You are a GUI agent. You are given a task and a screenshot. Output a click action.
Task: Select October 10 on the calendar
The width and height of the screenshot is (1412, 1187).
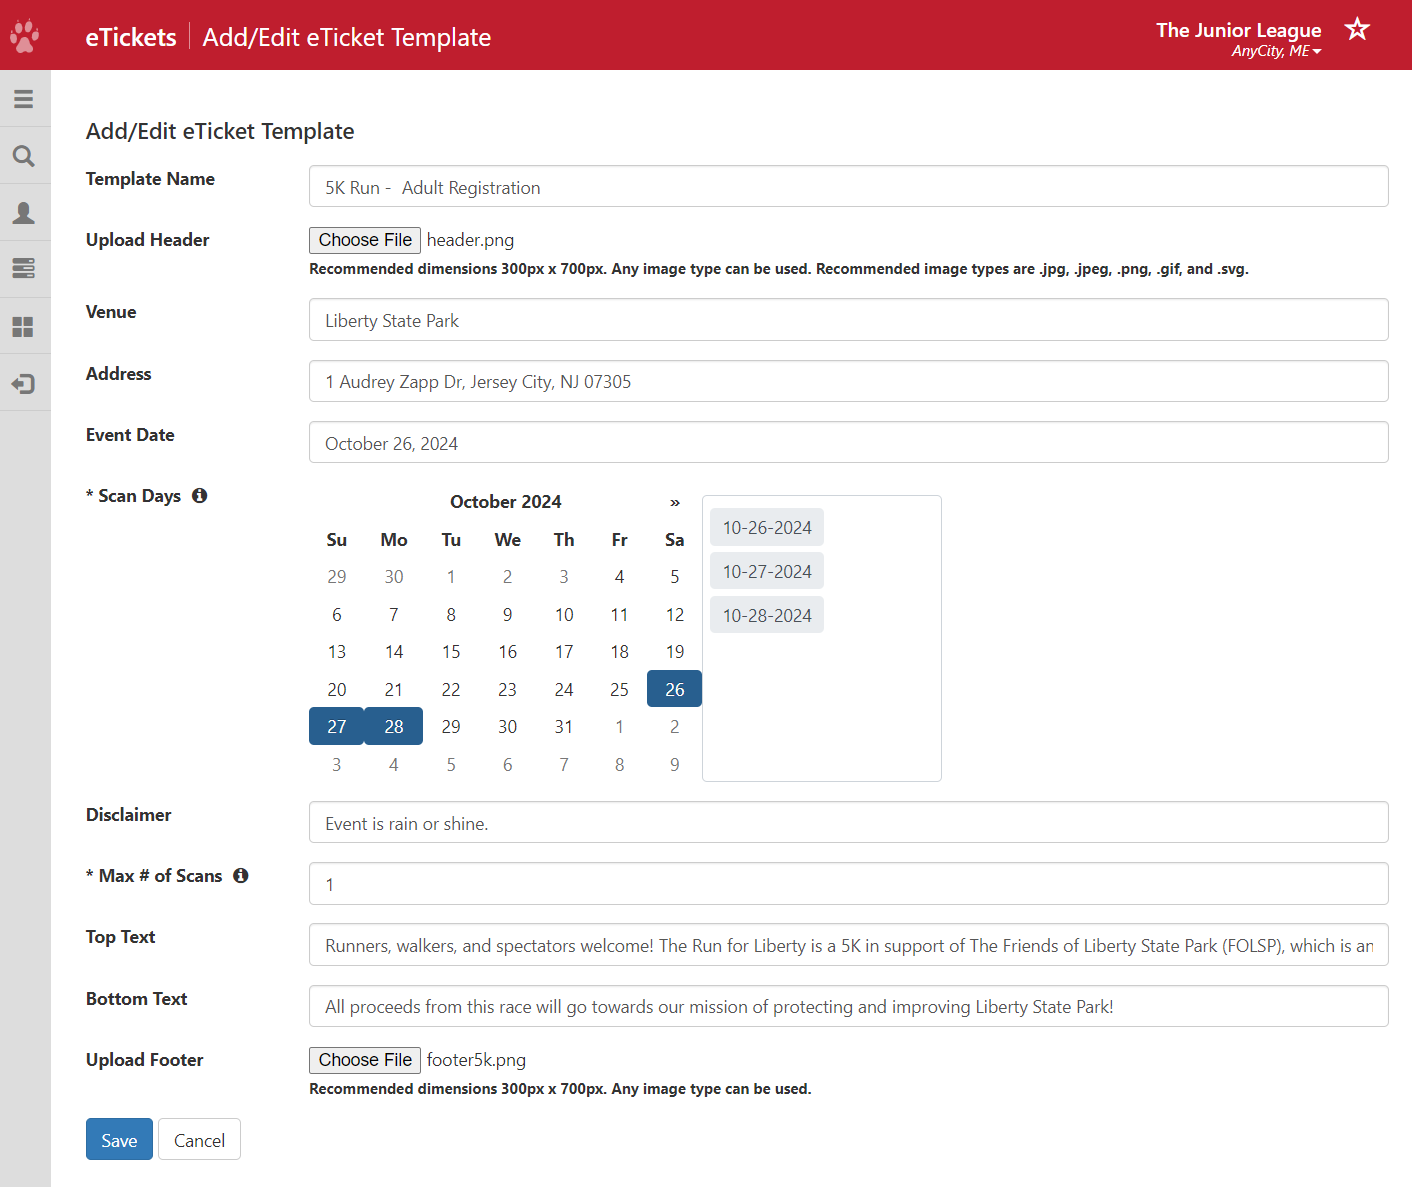[x=564, y=614]
